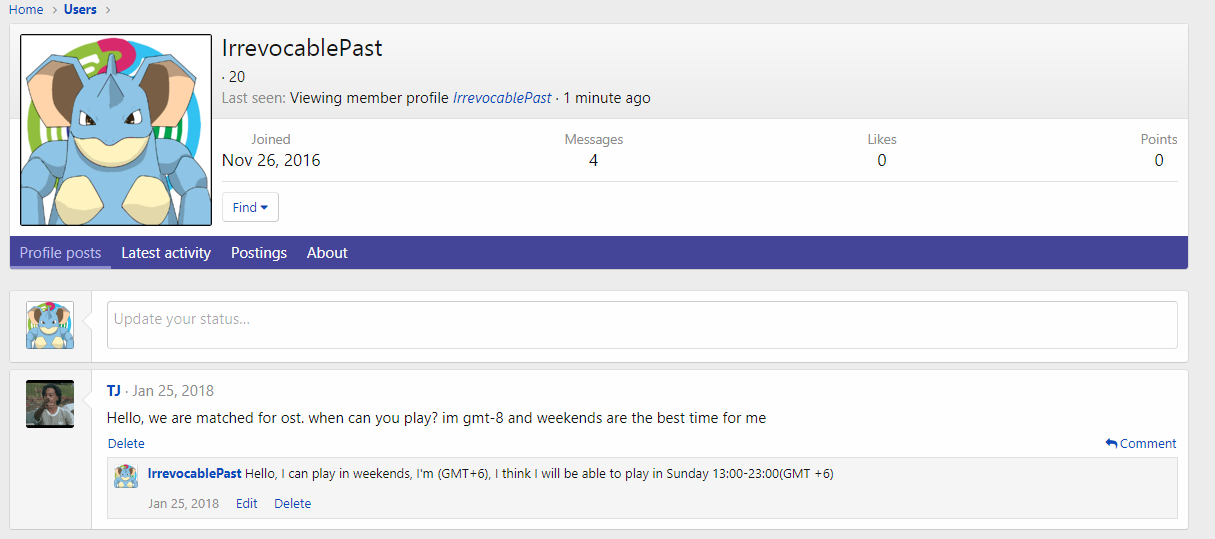Delete the IrrevocablePast comment reply

coord(293,503)
